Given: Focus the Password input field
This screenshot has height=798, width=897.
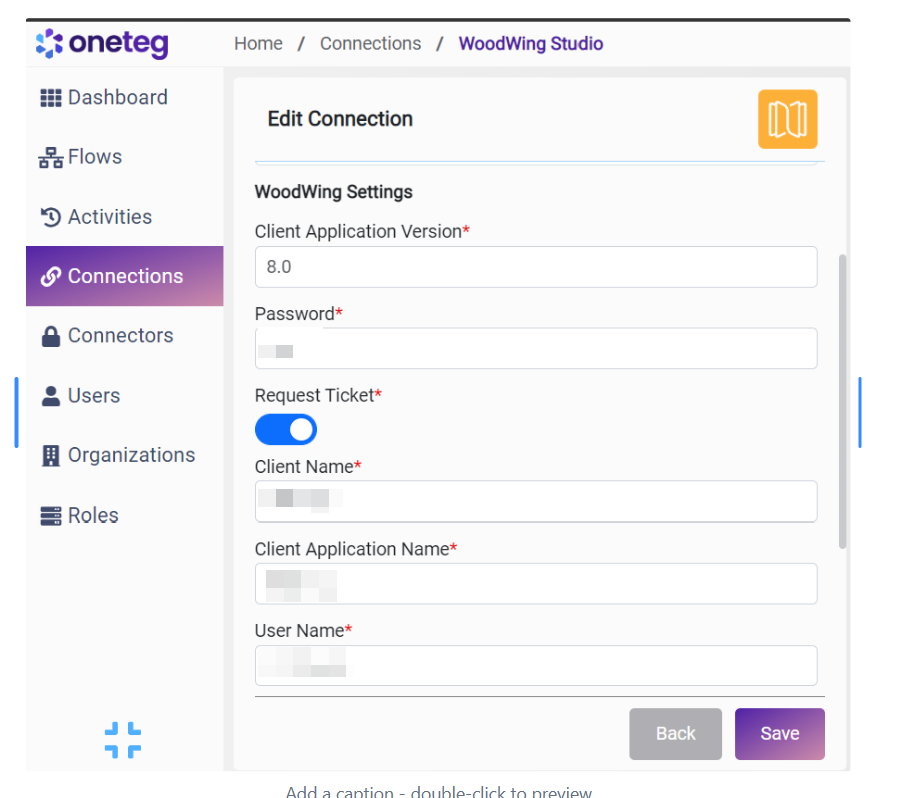Looking at the screenshot, I should point(535,349).
